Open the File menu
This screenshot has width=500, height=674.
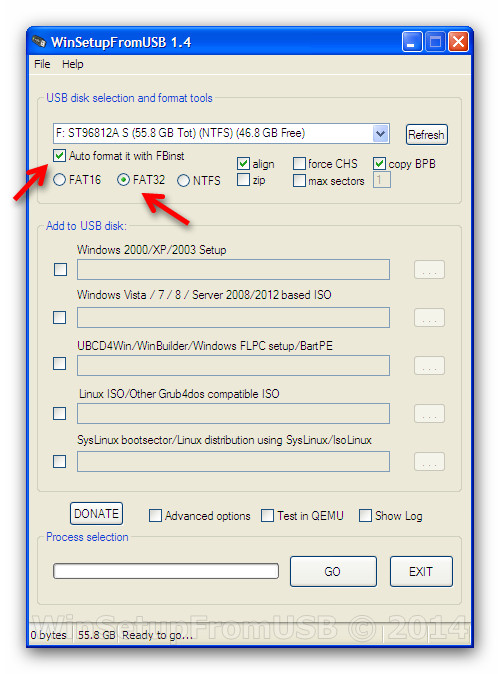pyautogui.click(x=42, y=64)
